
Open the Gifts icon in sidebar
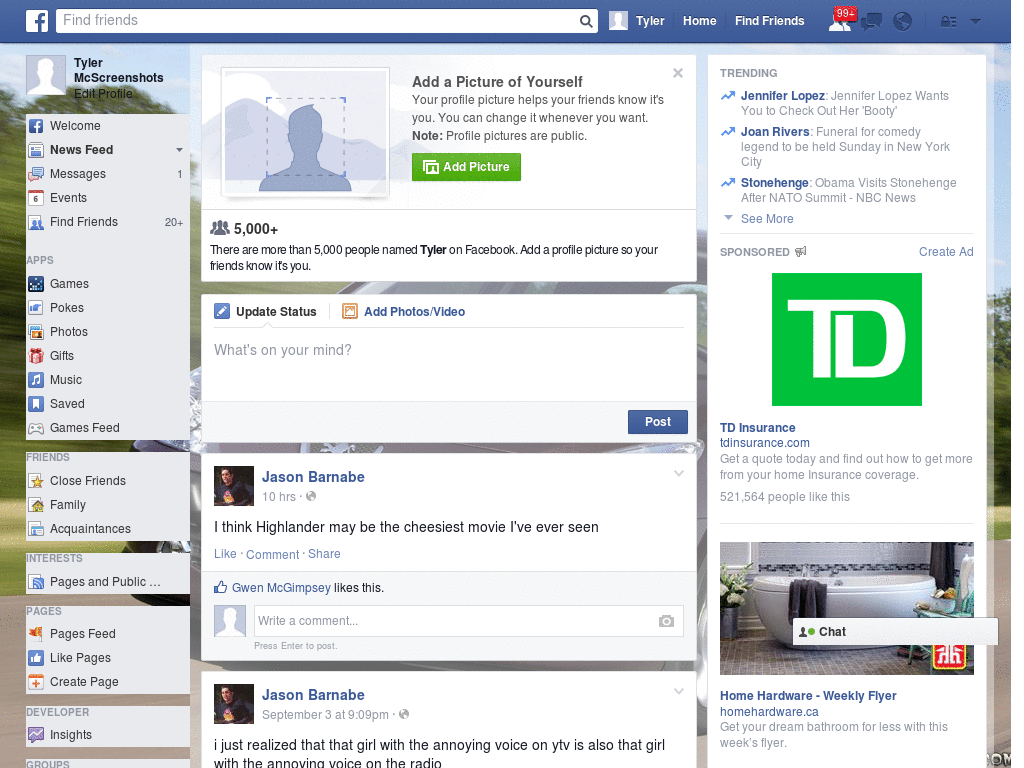[36, 356]
